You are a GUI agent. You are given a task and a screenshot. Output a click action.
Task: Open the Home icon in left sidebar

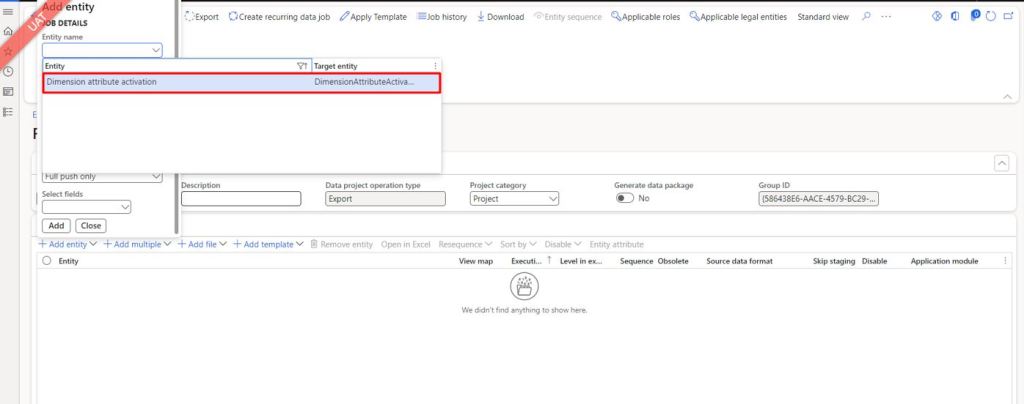[x=8, y=31]
